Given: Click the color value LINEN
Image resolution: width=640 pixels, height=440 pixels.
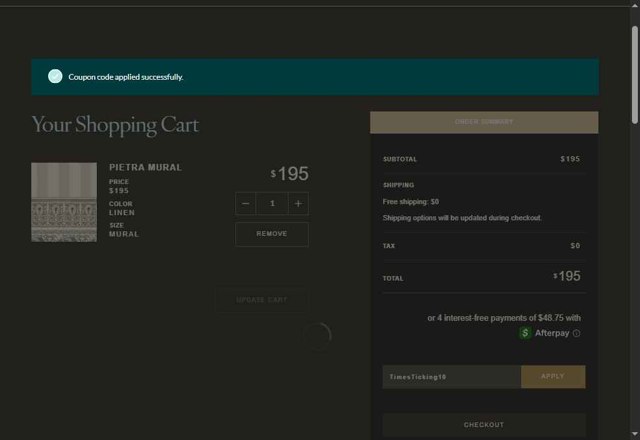Looking at the screenshot, I should [x=122, y=213].
